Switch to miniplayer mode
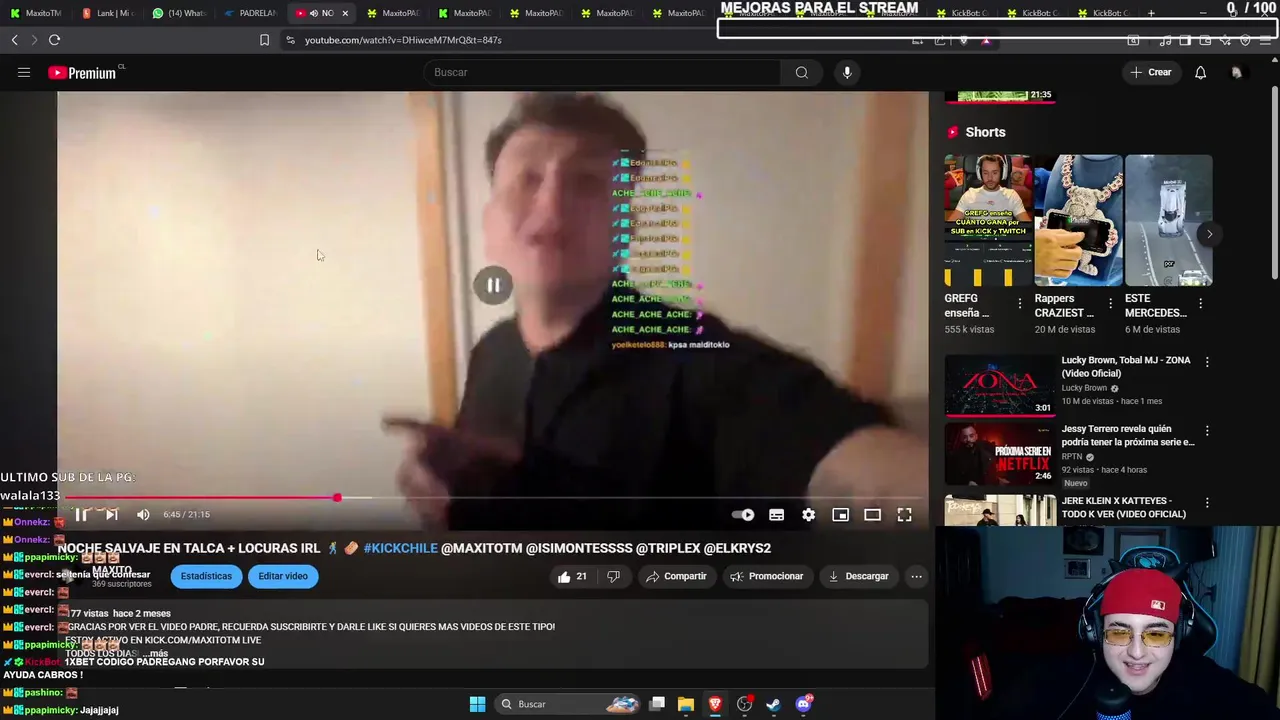The height and width of the screenshot is (720, 1280). click(x=840, y=515)
